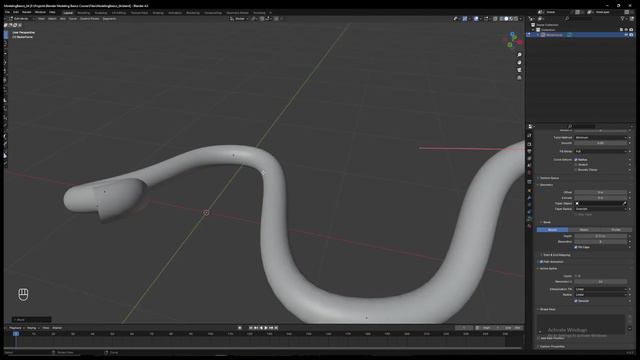This screenshot has height=360, width=640.
Task: Open the Object Data curve properties tab
Action: [x=530, y=219]
